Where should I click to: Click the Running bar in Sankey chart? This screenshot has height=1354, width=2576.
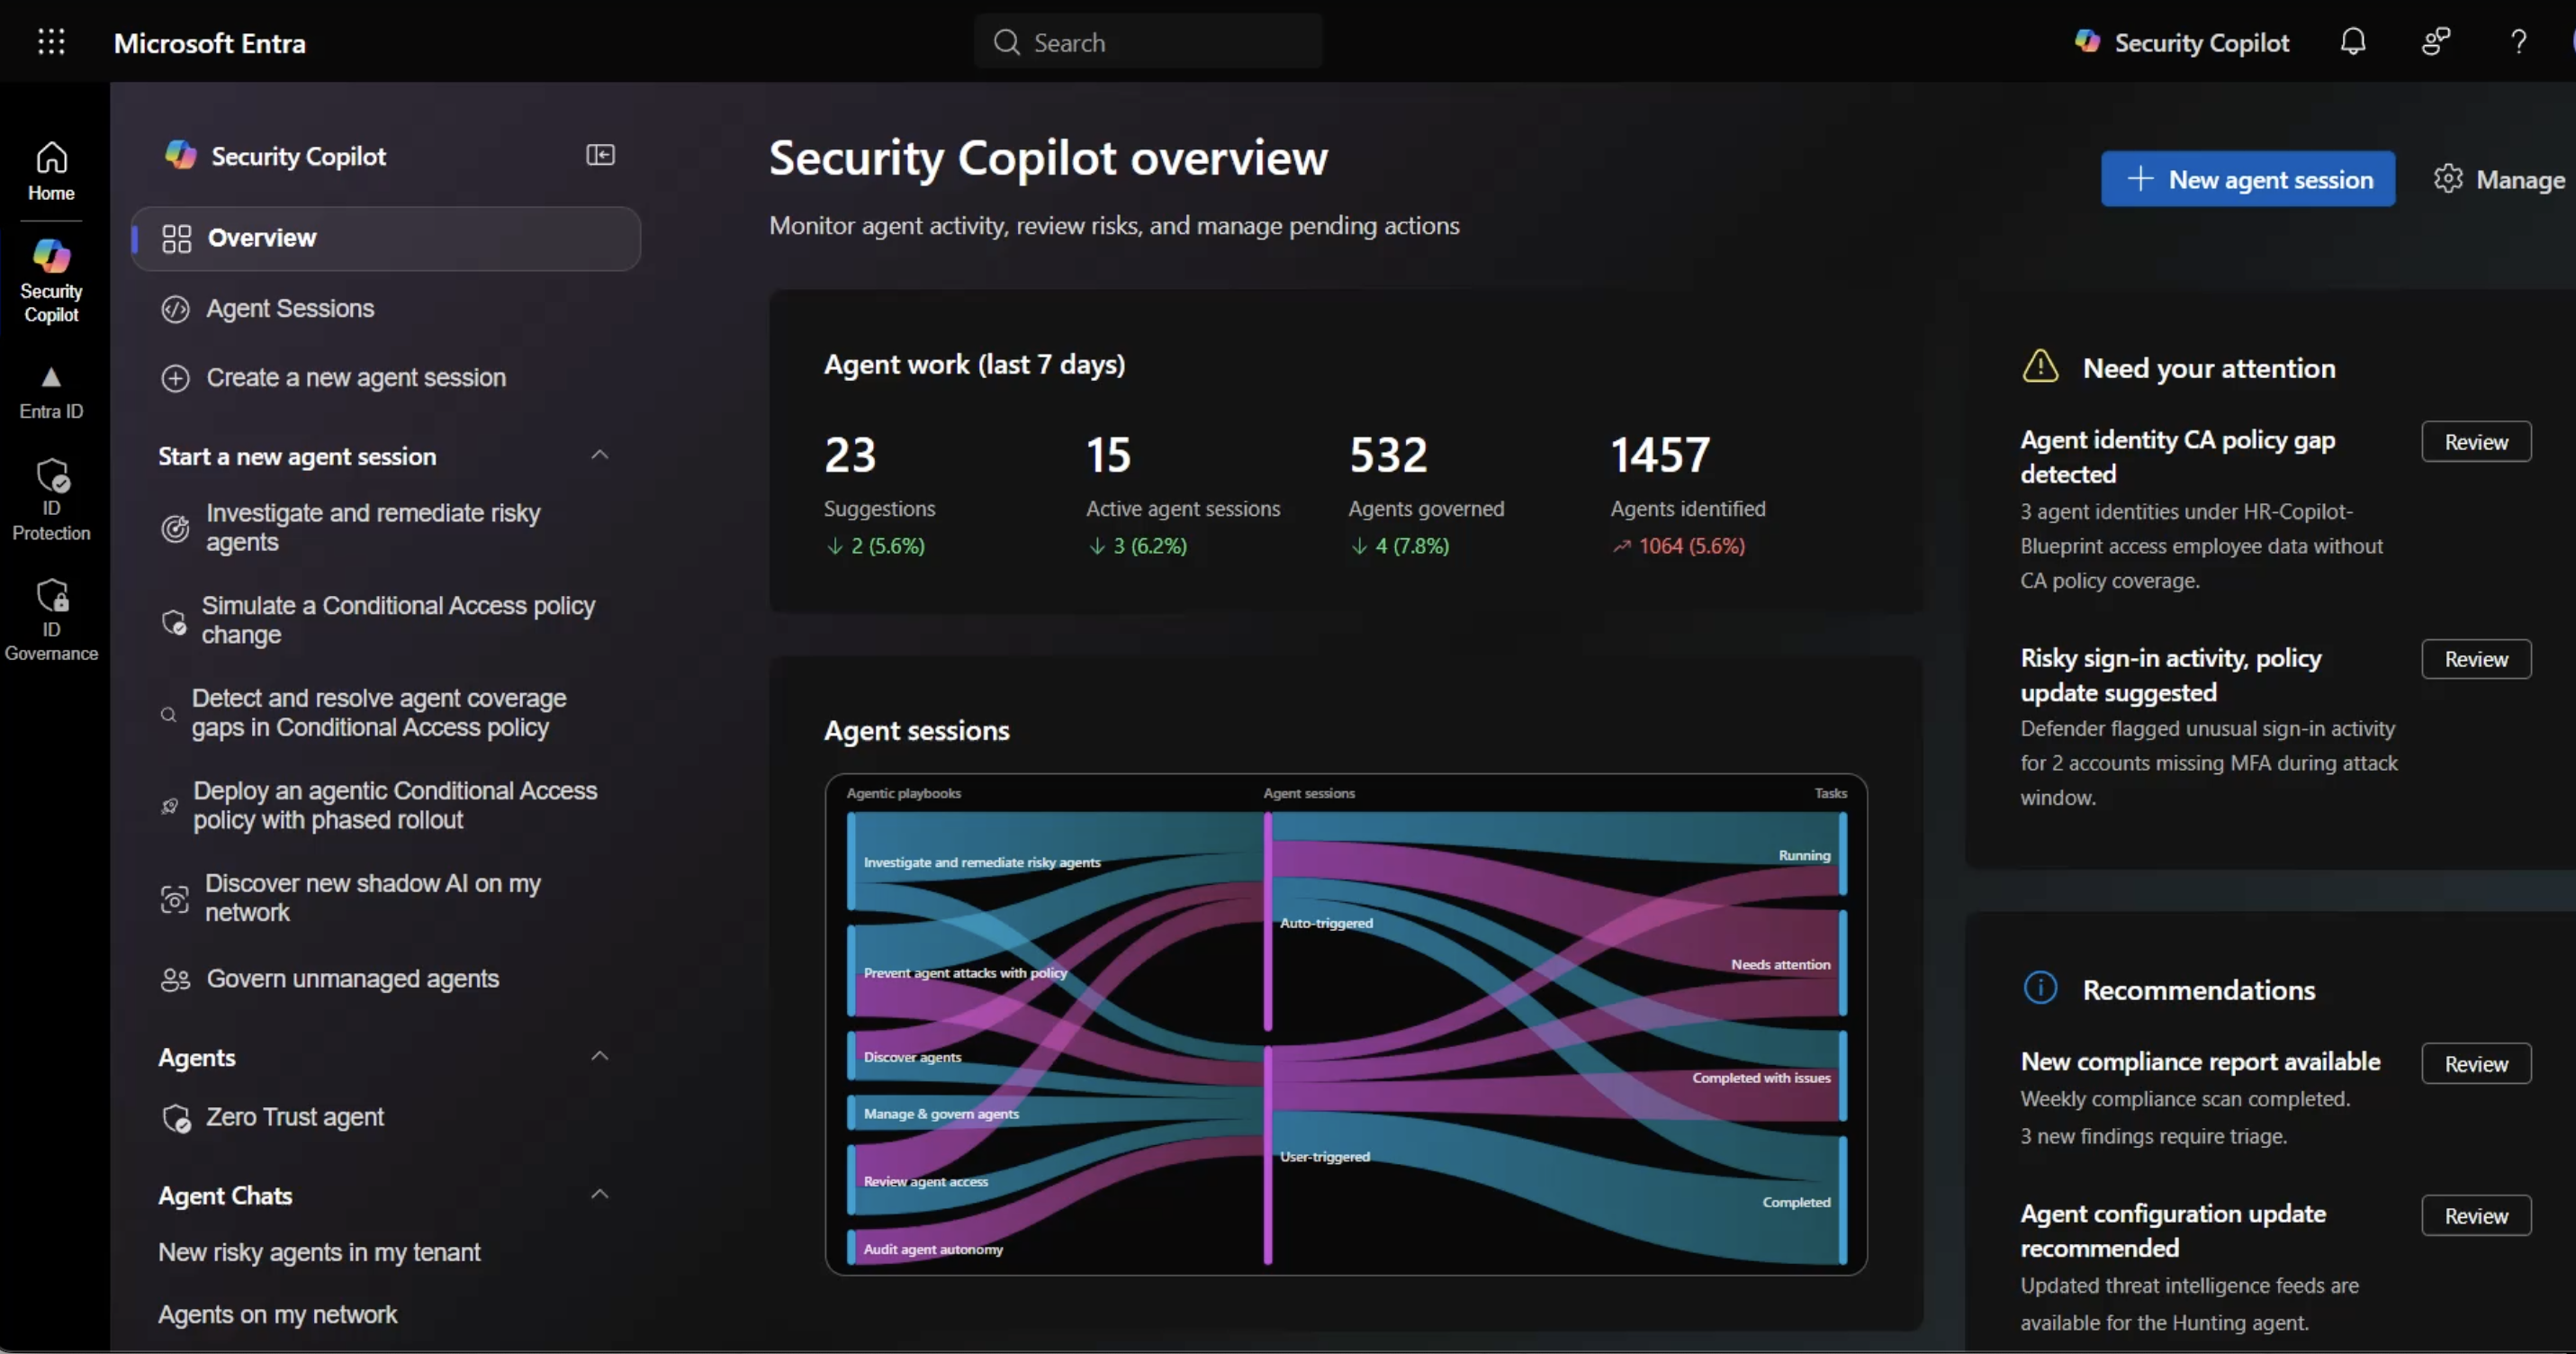(1842, 854)
